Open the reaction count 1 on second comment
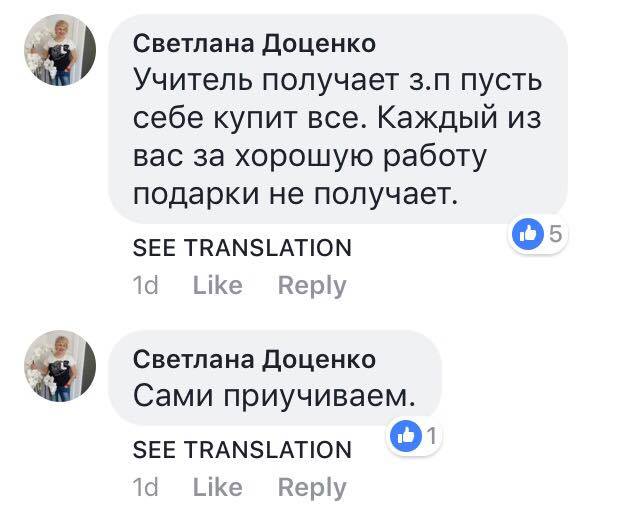The height and width of the screenshot is (505, 635). (432, 435)
